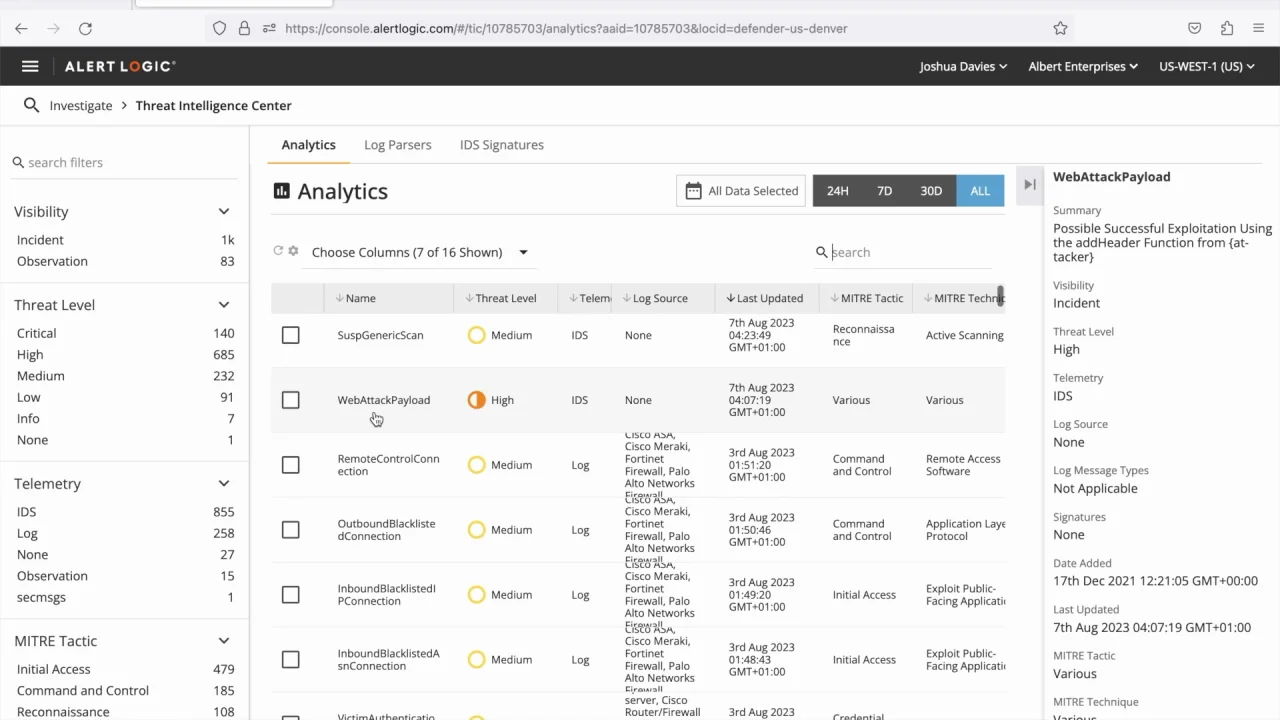Select the 7D time range button
Viewport: 1280px width, 720px height.
pyautogui.click(x=884, y=191)
